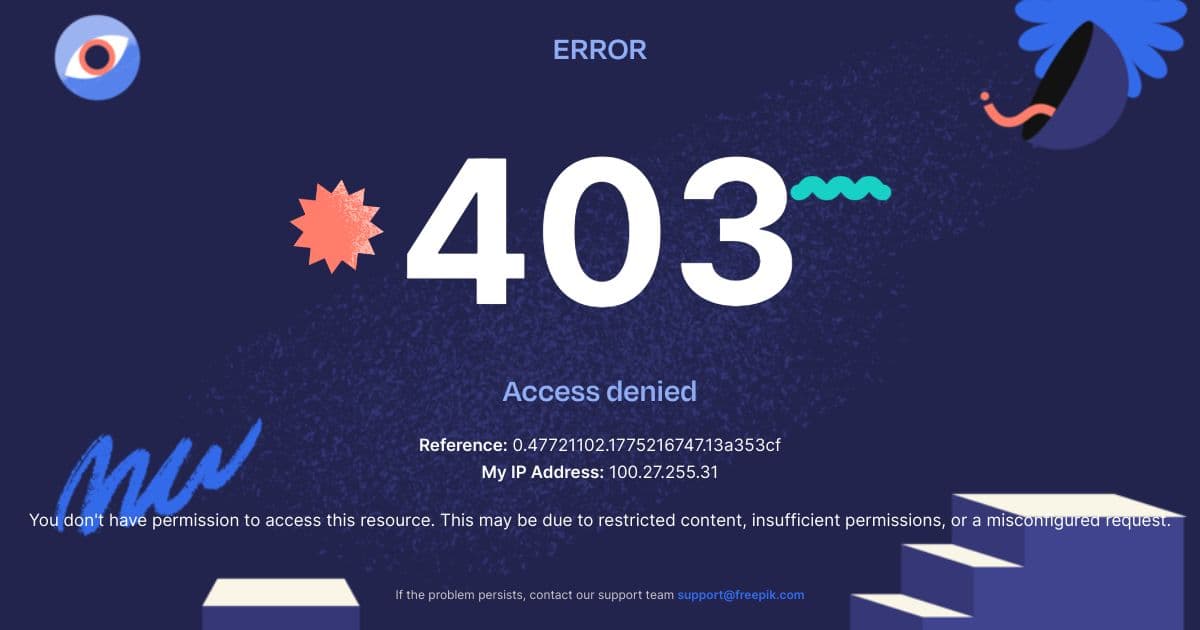Click the permission explanation paragraph

point(600,521)
